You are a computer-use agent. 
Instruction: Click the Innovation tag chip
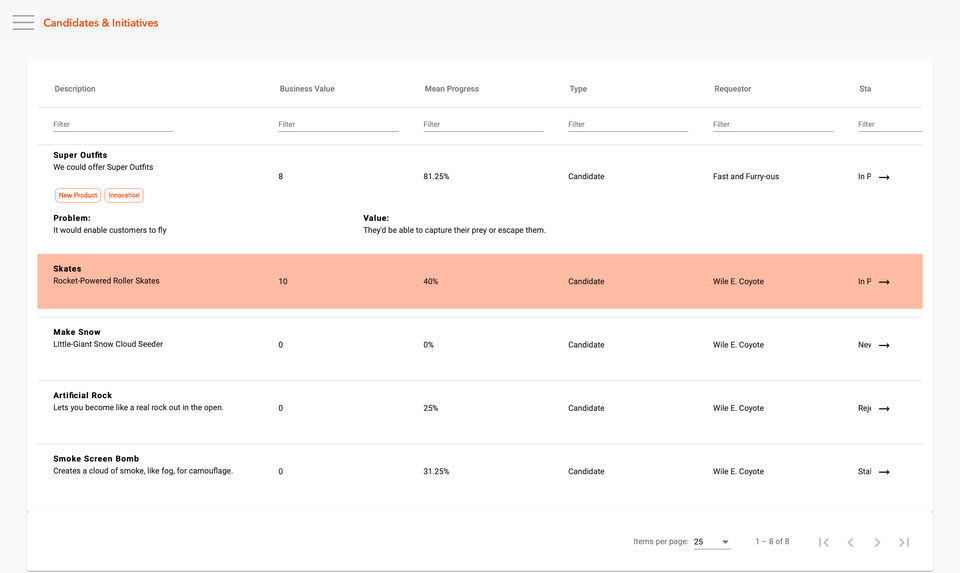pyautogui.click(x=124, y=195)
